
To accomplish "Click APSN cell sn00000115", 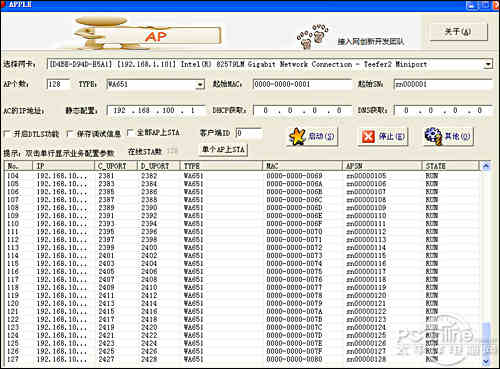I will 366,256.
